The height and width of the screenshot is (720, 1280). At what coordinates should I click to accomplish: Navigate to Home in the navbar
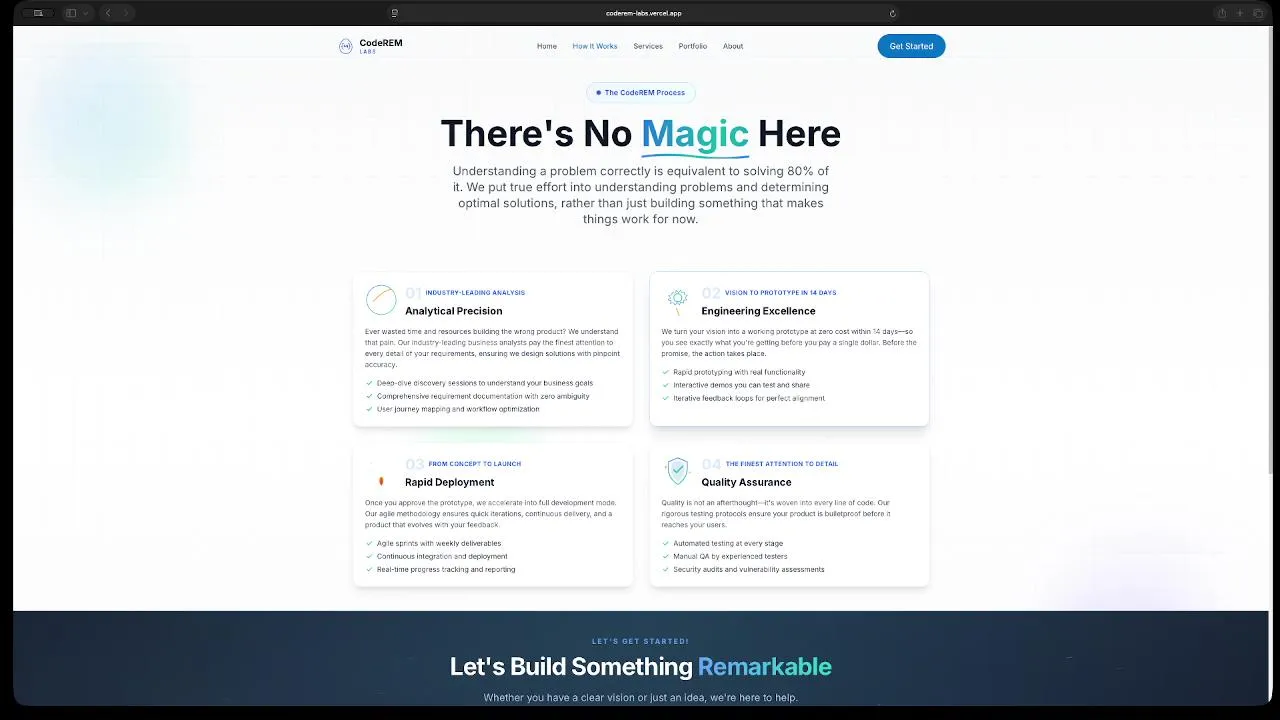pos(547,46)
